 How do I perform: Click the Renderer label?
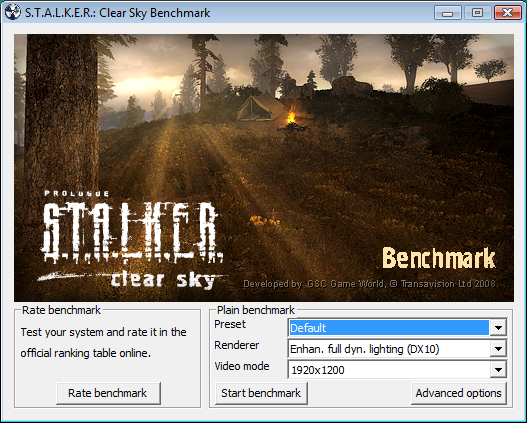tap(237, 345)
